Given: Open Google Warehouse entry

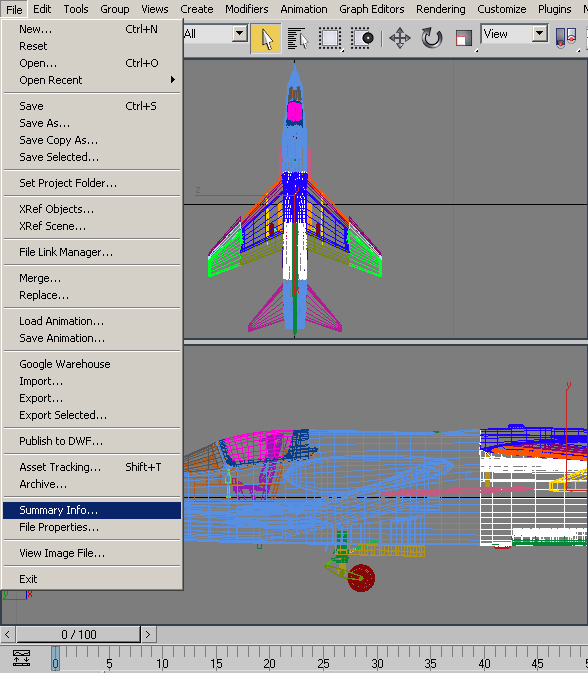Looking at the screenshot, I should [x=92, y=364].
